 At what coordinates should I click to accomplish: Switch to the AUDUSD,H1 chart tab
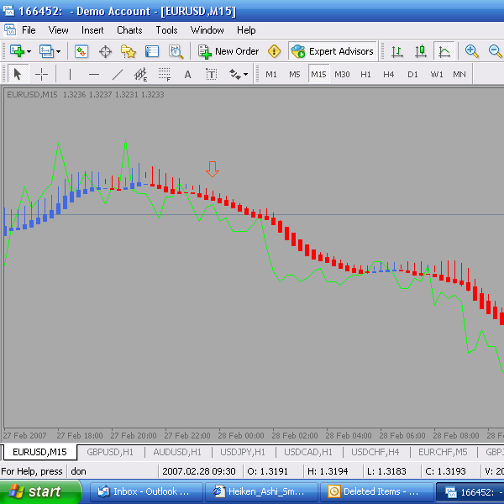tap(177, 452)
